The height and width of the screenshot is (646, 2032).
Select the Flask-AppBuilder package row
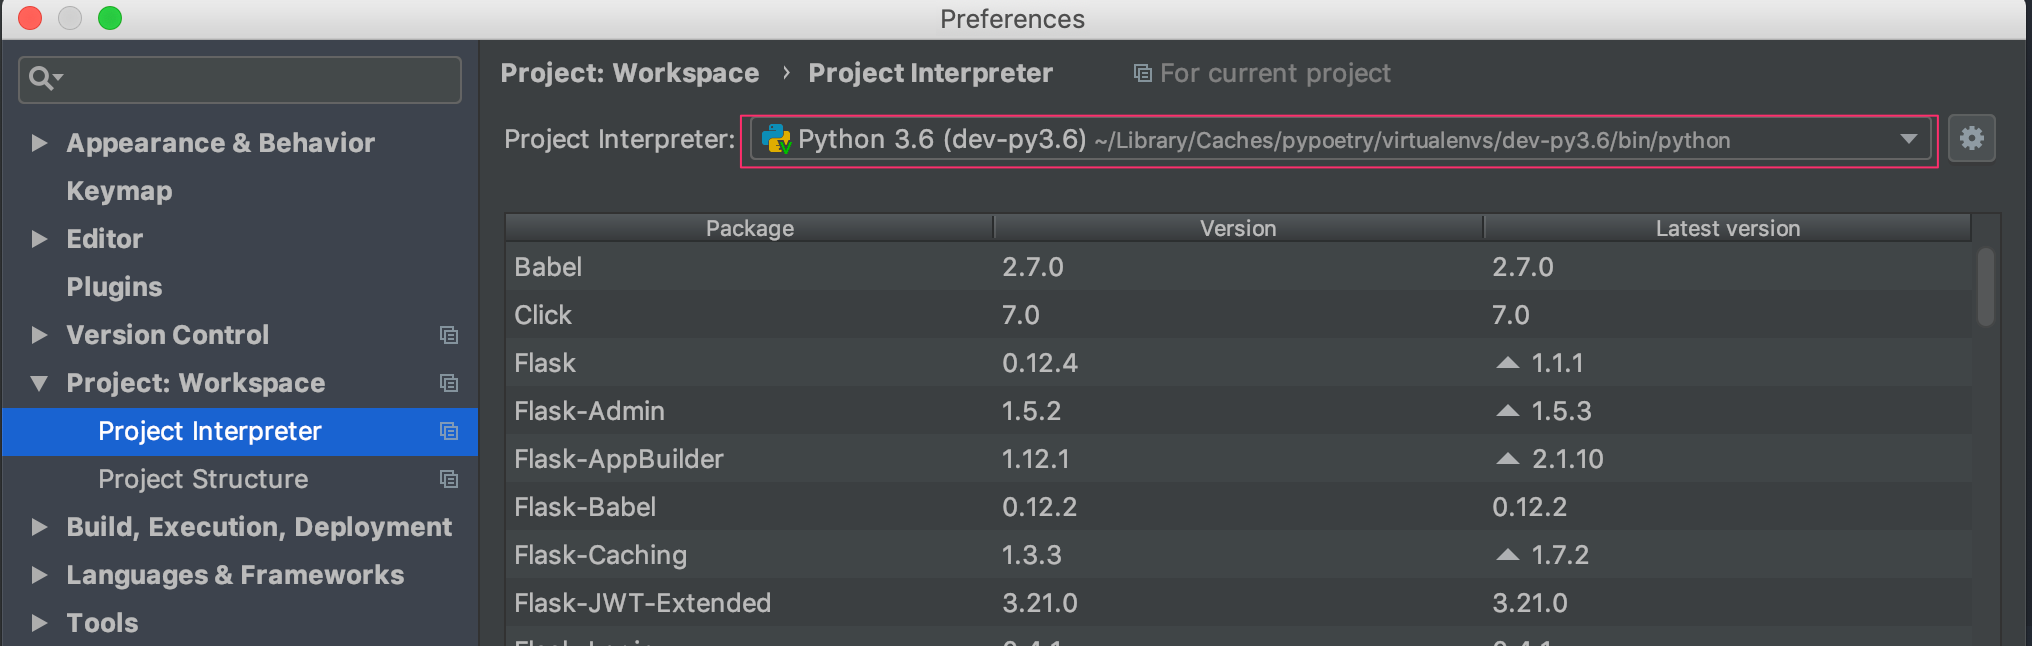click(x=1238, y=459)
